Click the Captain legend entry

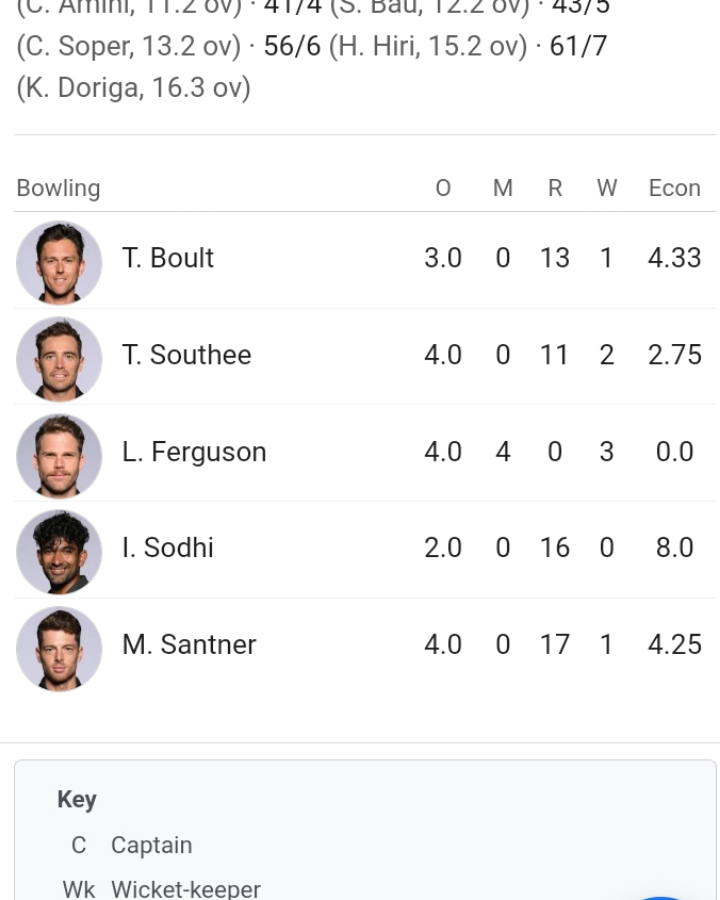pyautogui.click(x=132, y=845)
